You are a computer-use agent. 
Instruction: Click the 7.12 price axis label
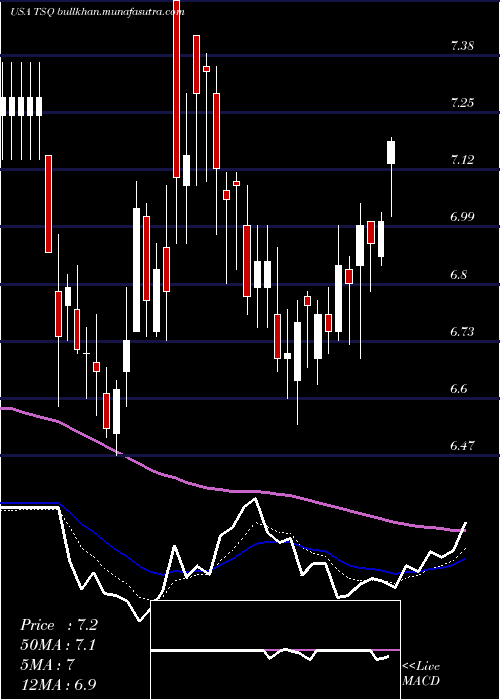[462, 160]
